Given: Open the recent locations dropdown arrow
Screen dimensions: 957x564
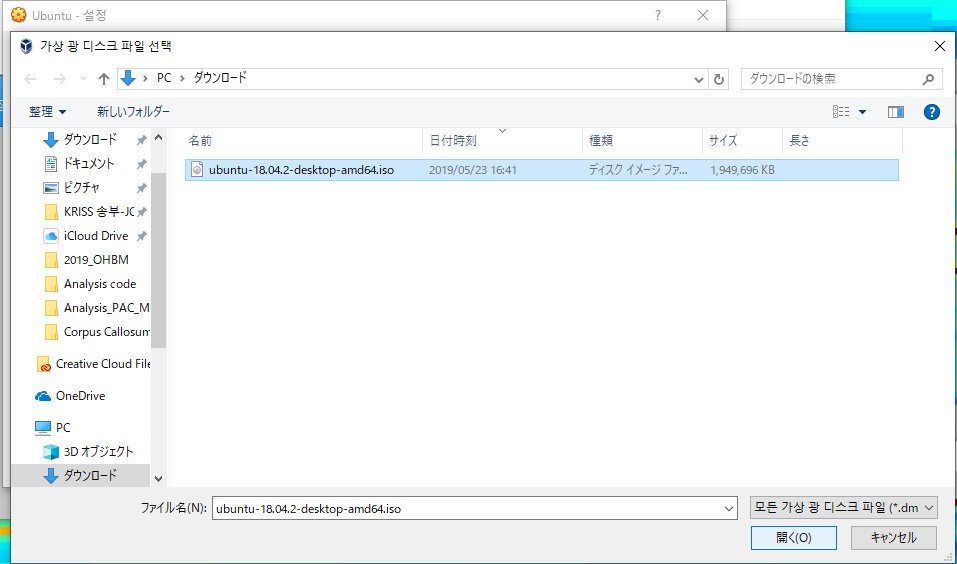Looking at the screenshot, I should click(84, 79).
